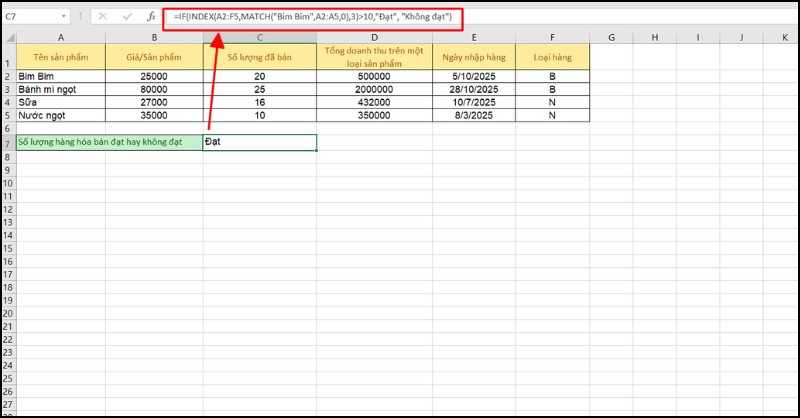
Task: Select cell with value 2000000
Action: point(374,89)
